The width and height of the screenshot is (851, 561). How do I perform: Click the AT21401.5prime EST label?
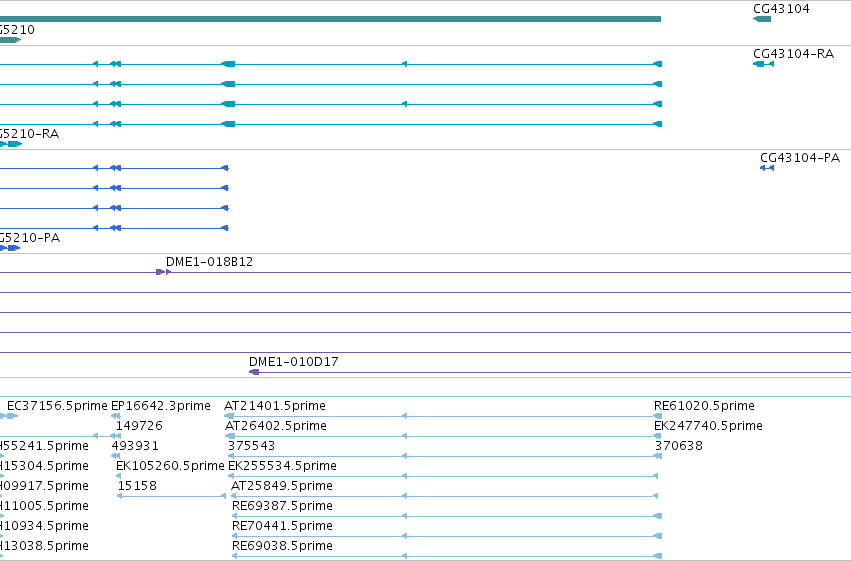pyautogui.click(x=275, y=406)
